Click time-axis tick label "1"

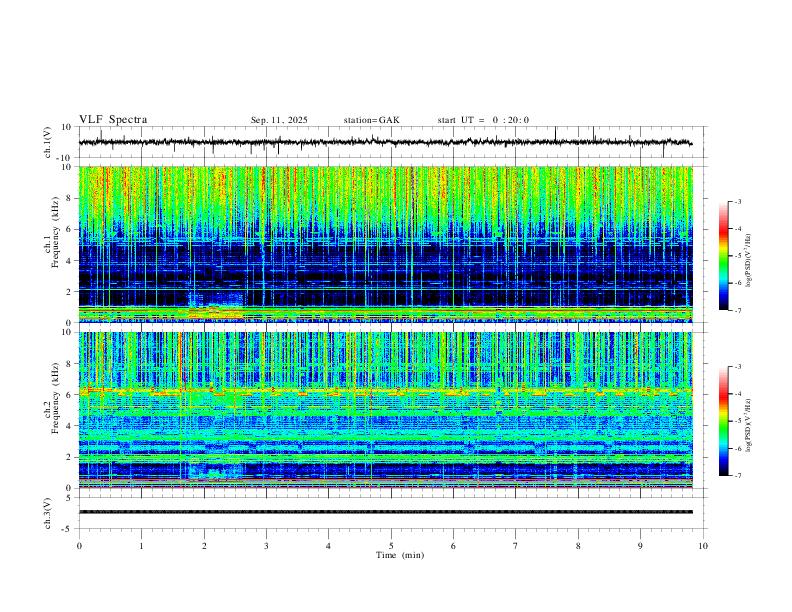(x=141, y=546)
